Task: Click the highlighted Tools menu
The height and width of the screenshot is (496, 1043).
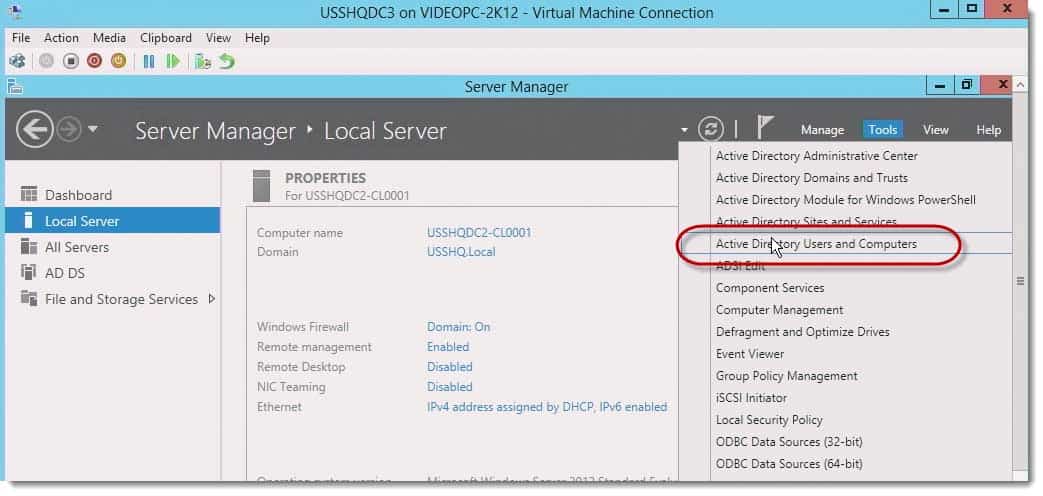Action: [x=883, y=130]
